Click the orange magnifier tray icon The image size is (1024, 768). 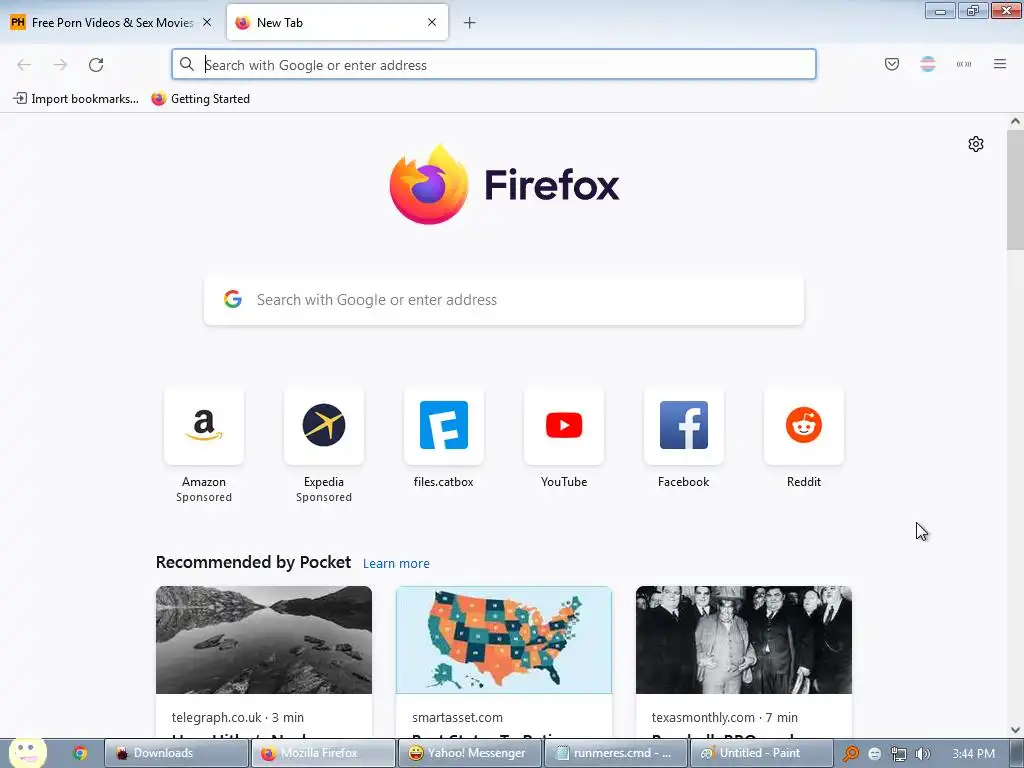[x=850, y=754]
